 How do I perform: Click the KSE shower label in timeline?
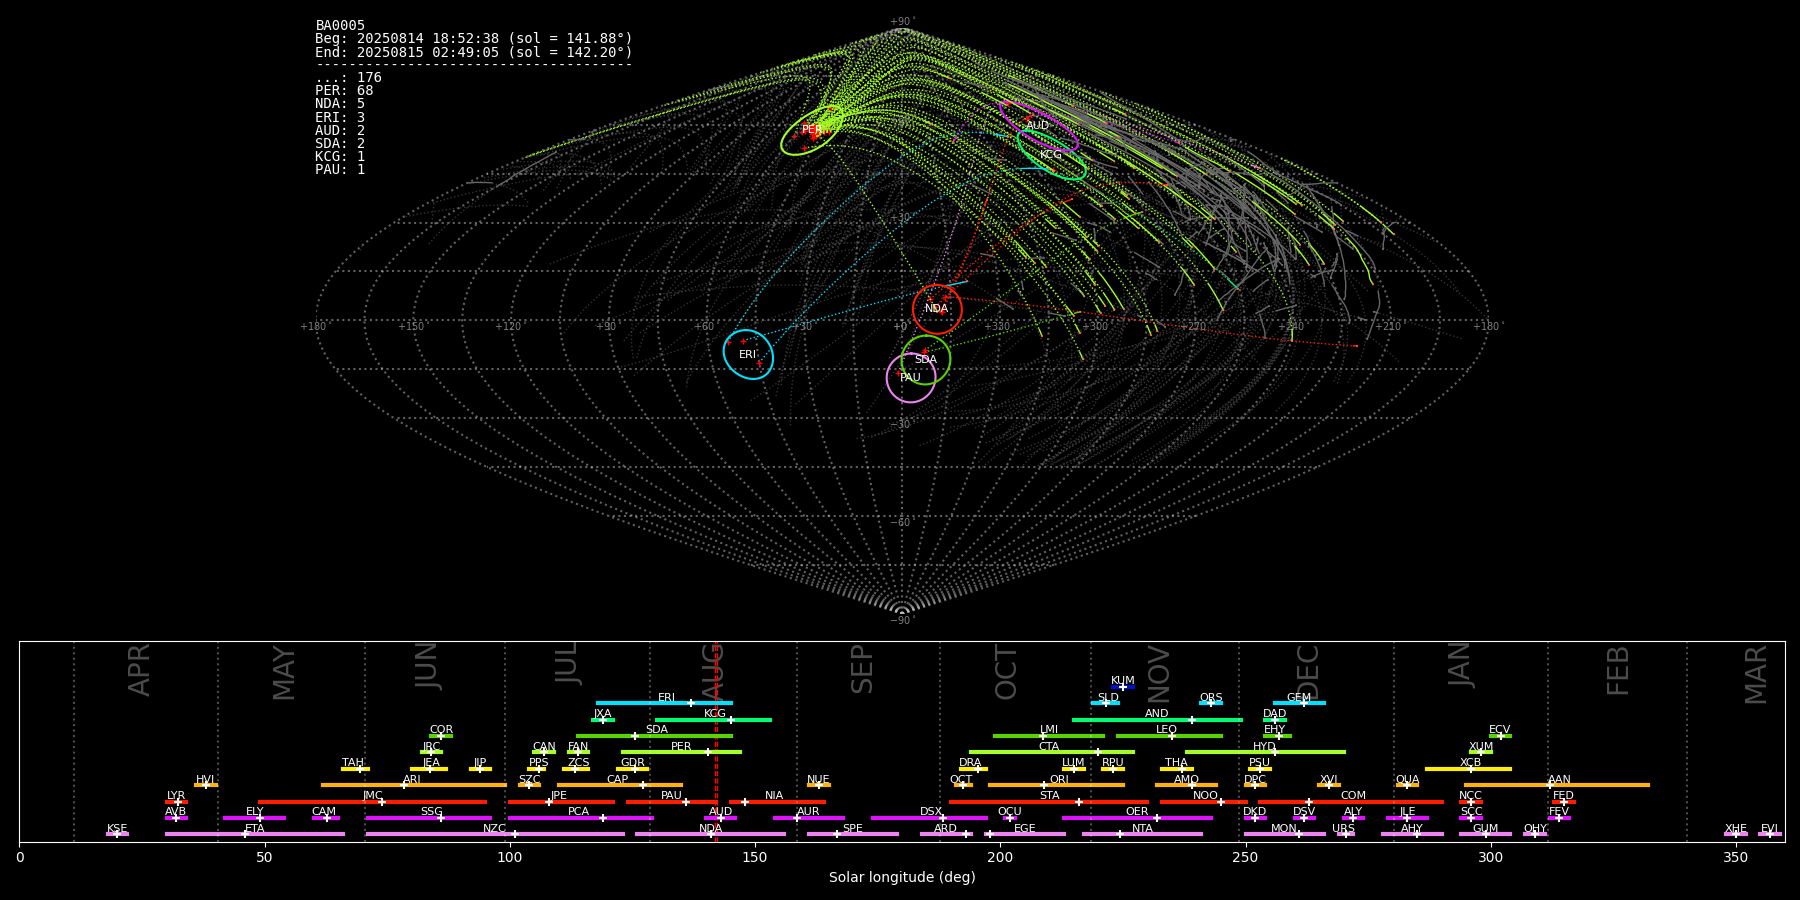click(117, 829)
